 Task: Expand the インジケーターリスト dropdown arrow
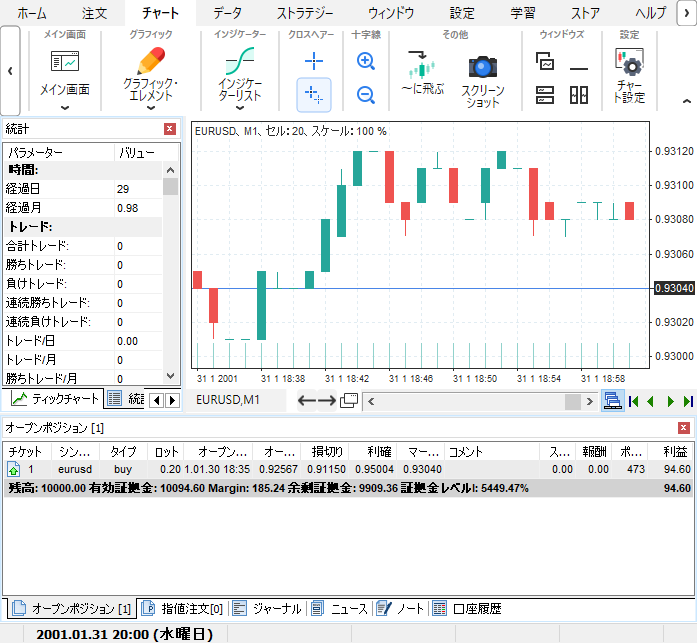[x=240, y=108]
